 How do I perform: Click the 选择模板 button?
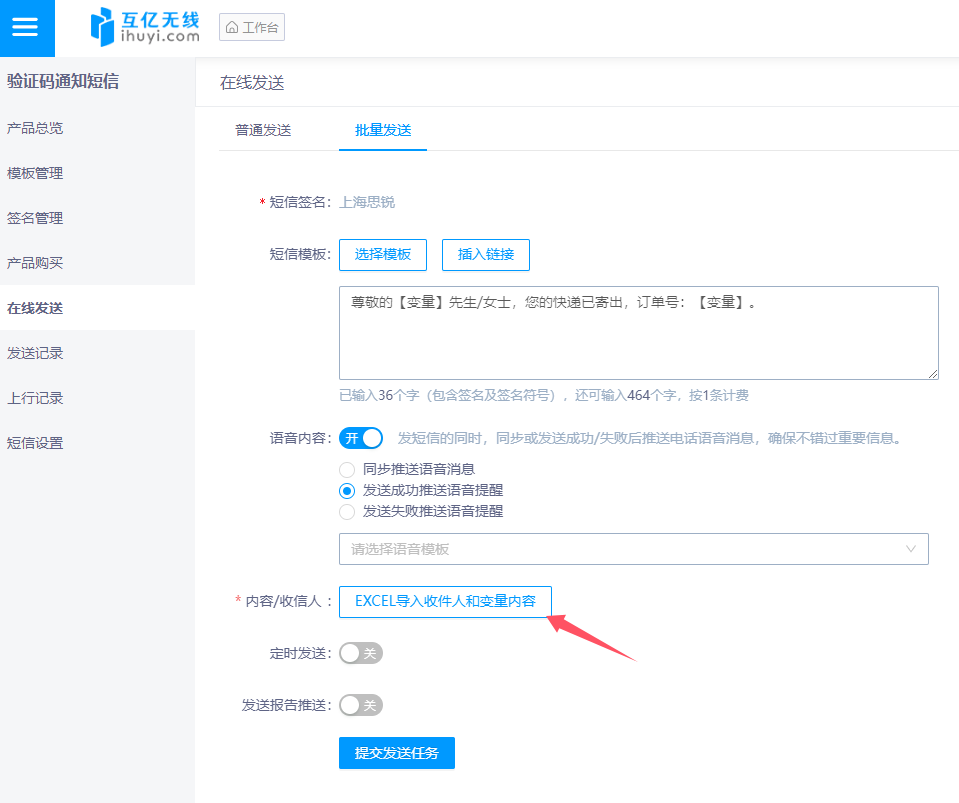(x=383, y=255)
